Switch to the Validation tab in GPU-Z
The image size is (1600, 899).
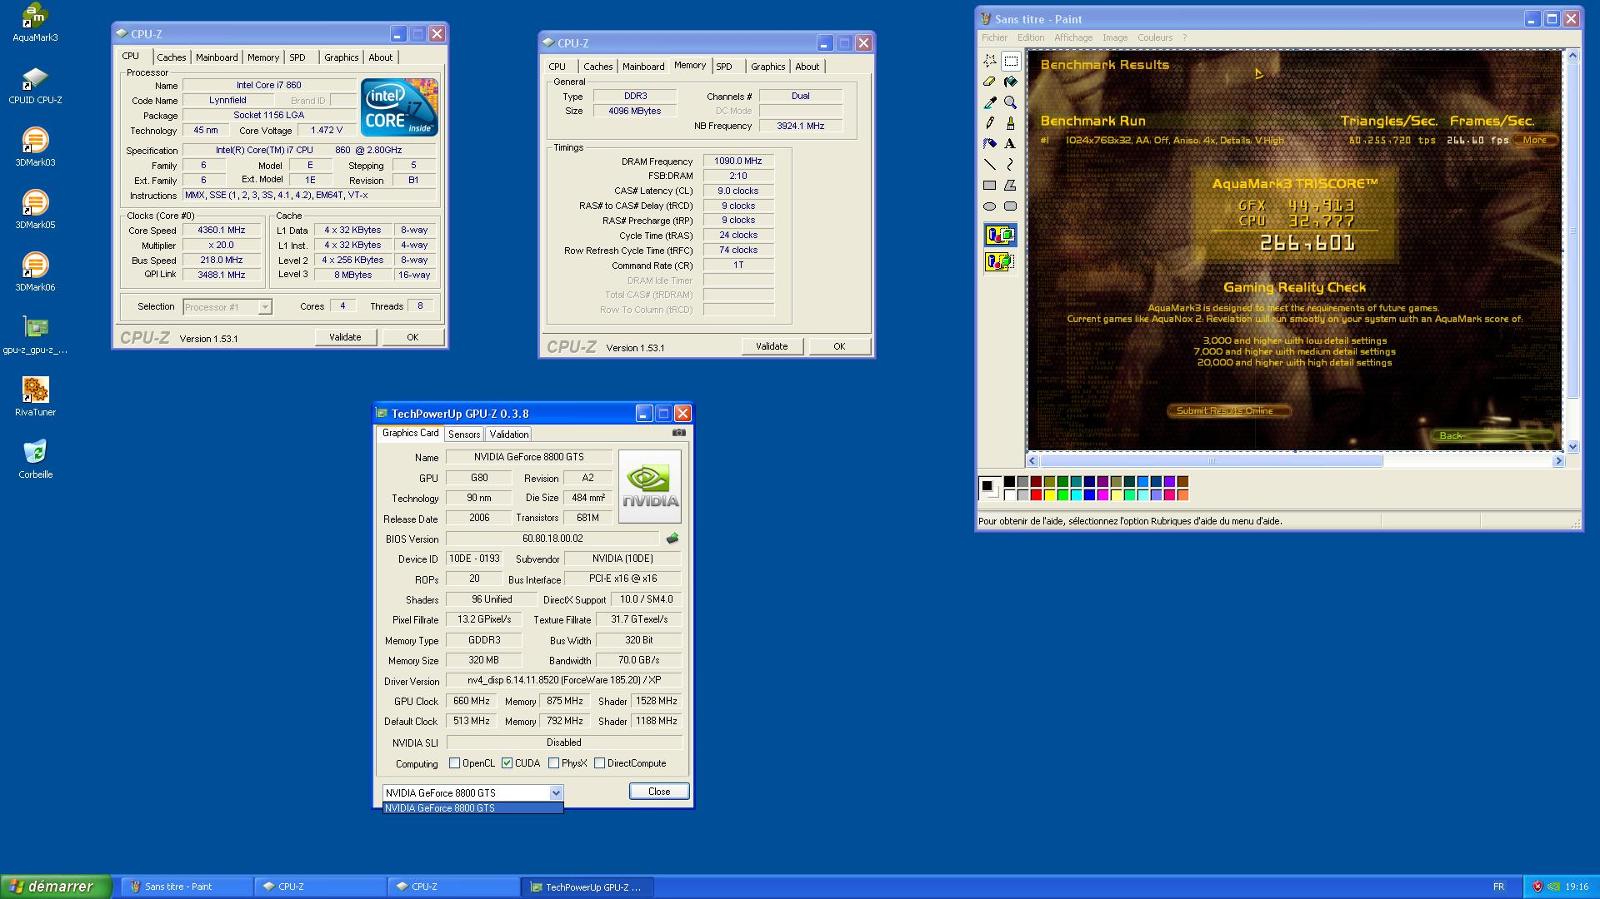509,434
